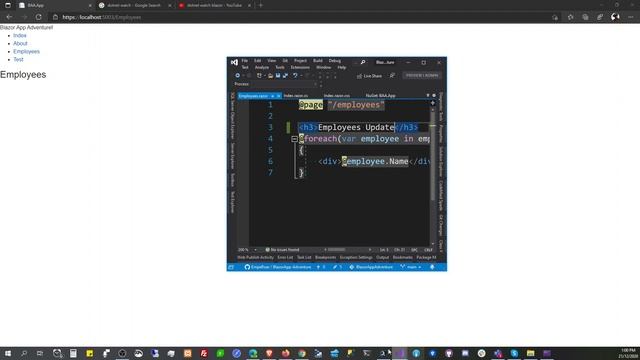The width and height of the screenshot is (640, 360).
Task: Open the main branch dropdown in status bar
Action: click(x=411, y=267)
